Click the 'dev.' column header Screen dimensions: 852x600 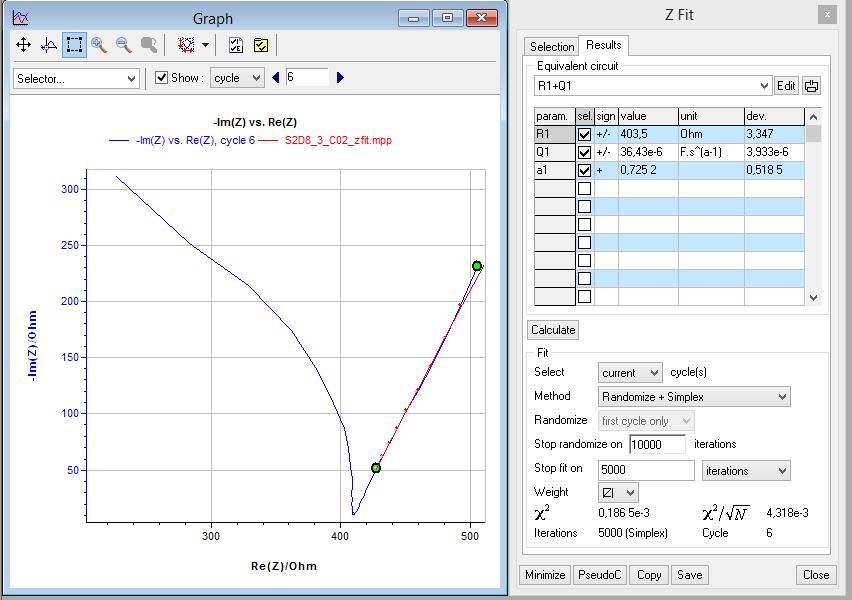774,116
